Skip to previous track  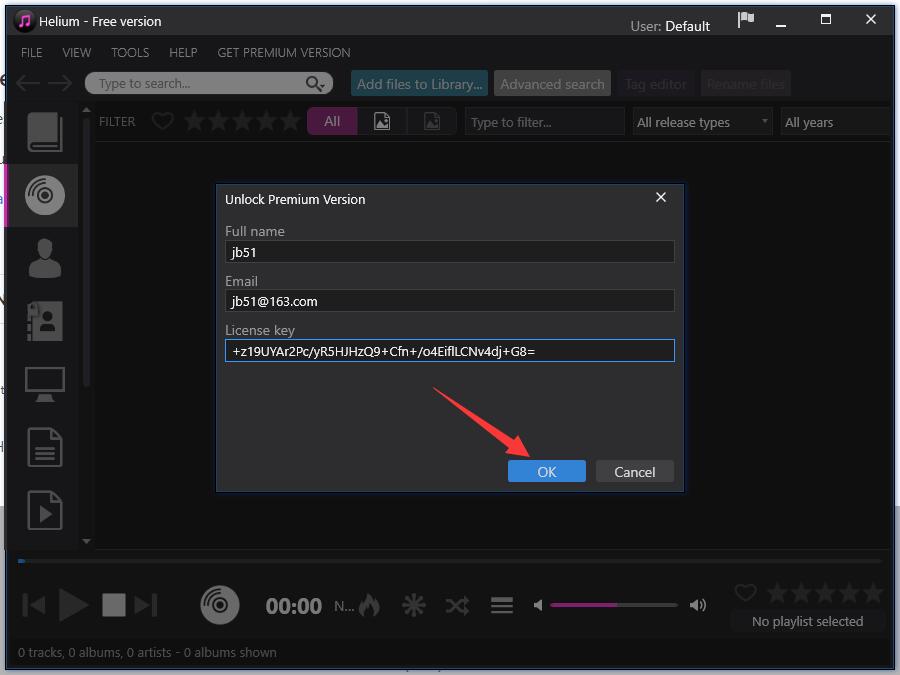[x=34, y=605]
